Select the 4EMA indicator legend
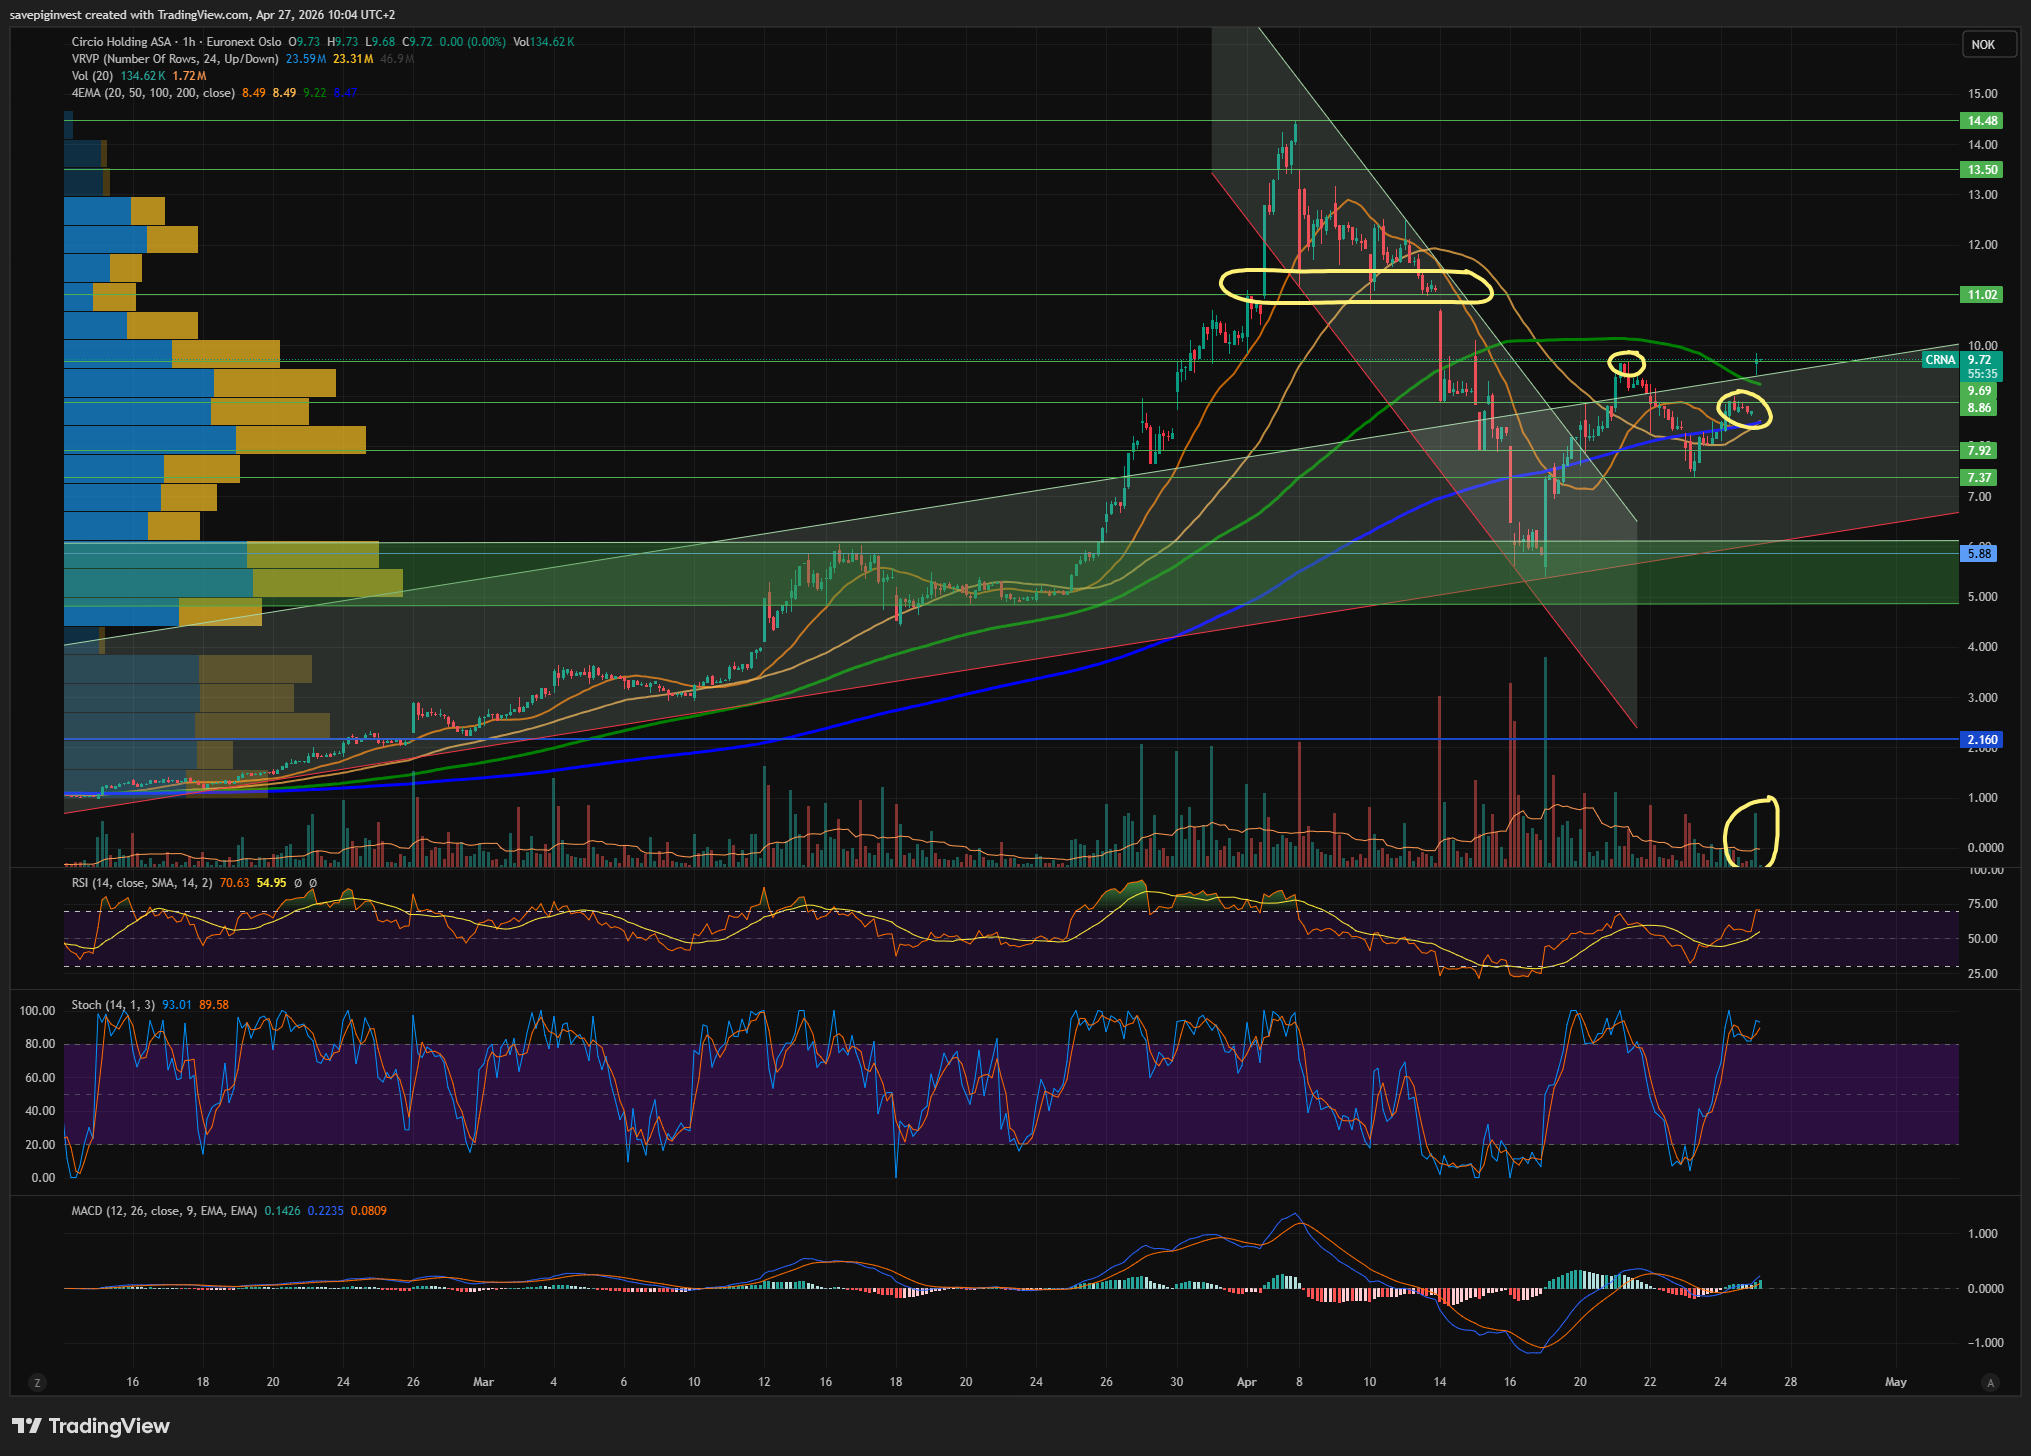The image size is (2031, 1456). click(153, 93)
